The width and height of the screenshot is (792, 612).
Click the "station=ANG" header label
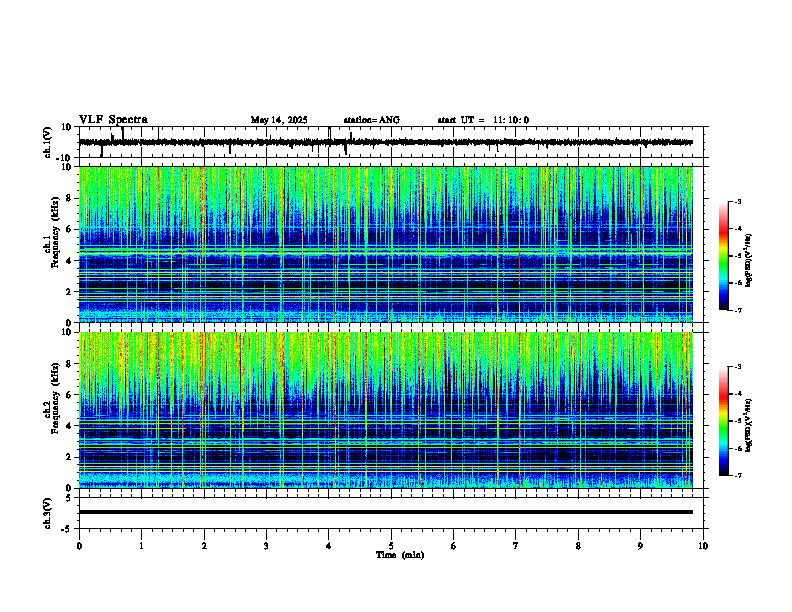(372, 120)
